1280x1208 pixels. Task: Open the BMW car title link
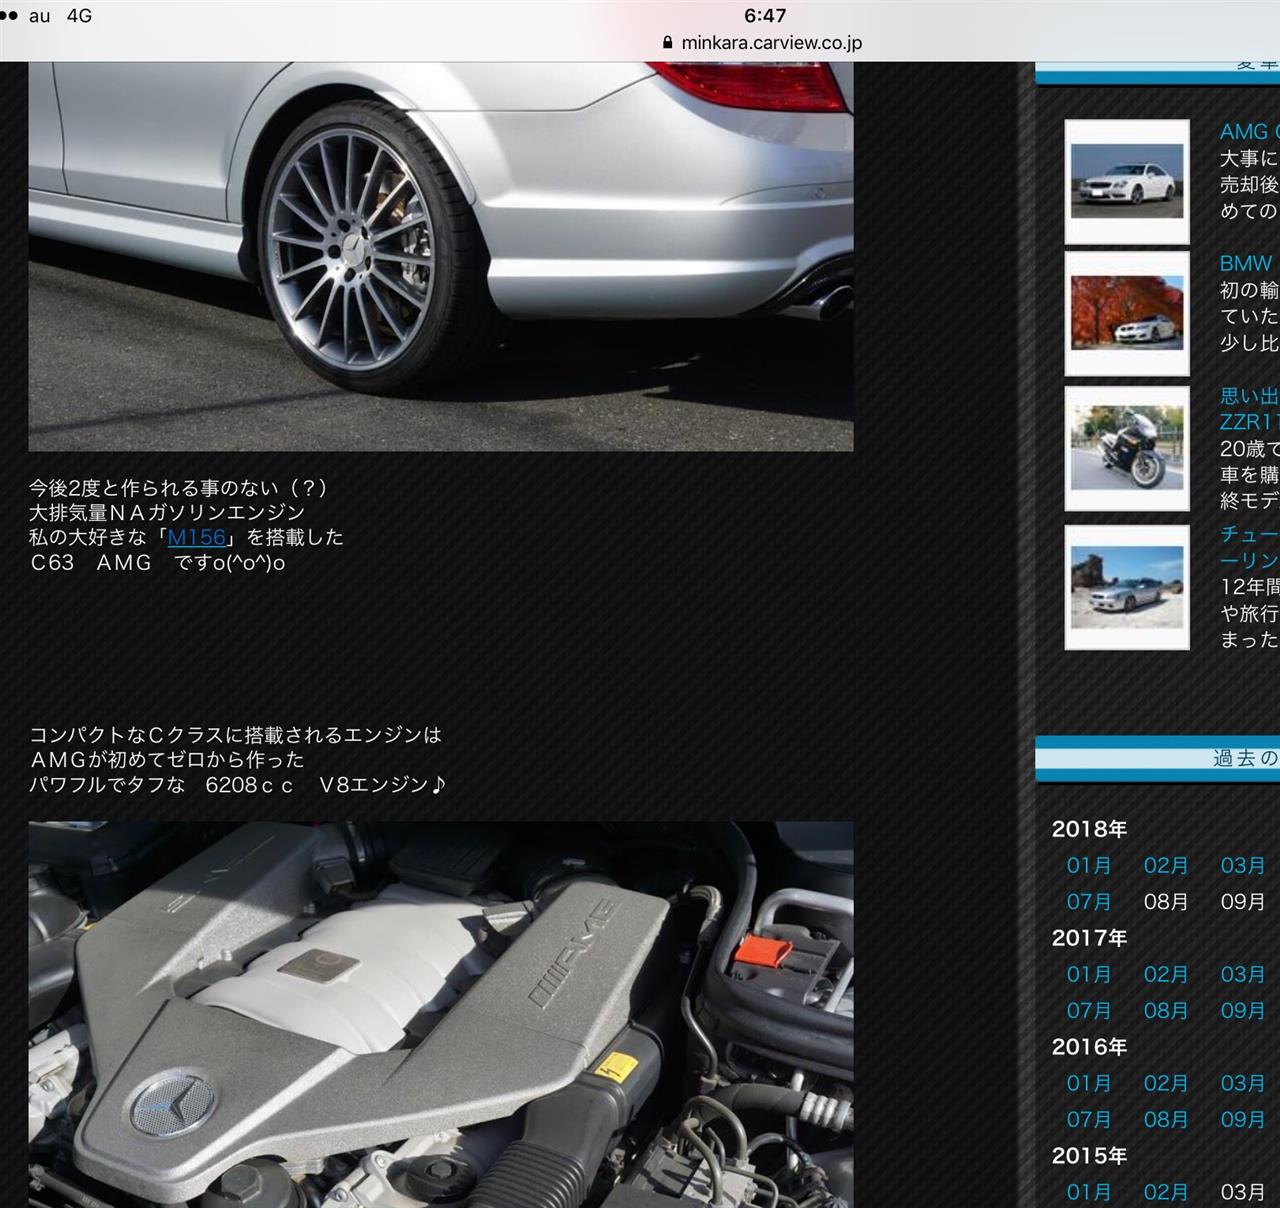tap(1247, 264)
